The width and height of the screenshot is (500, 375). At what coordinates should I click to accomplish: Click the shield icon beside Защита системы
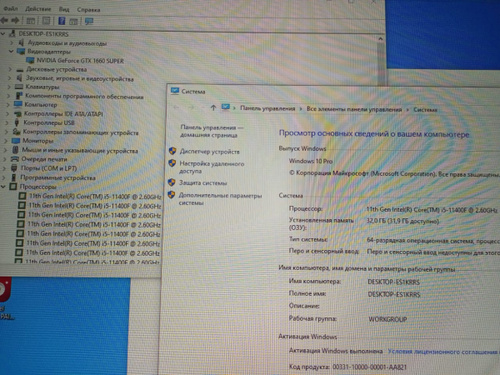(x=172, y=182)
